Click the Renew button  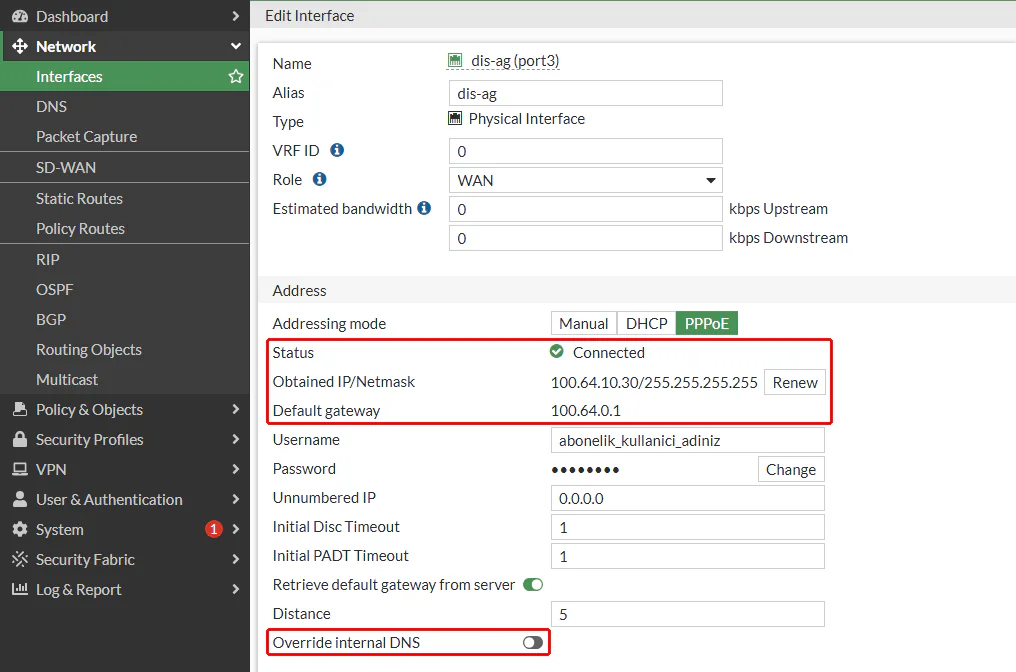click(x=795, y=382)
